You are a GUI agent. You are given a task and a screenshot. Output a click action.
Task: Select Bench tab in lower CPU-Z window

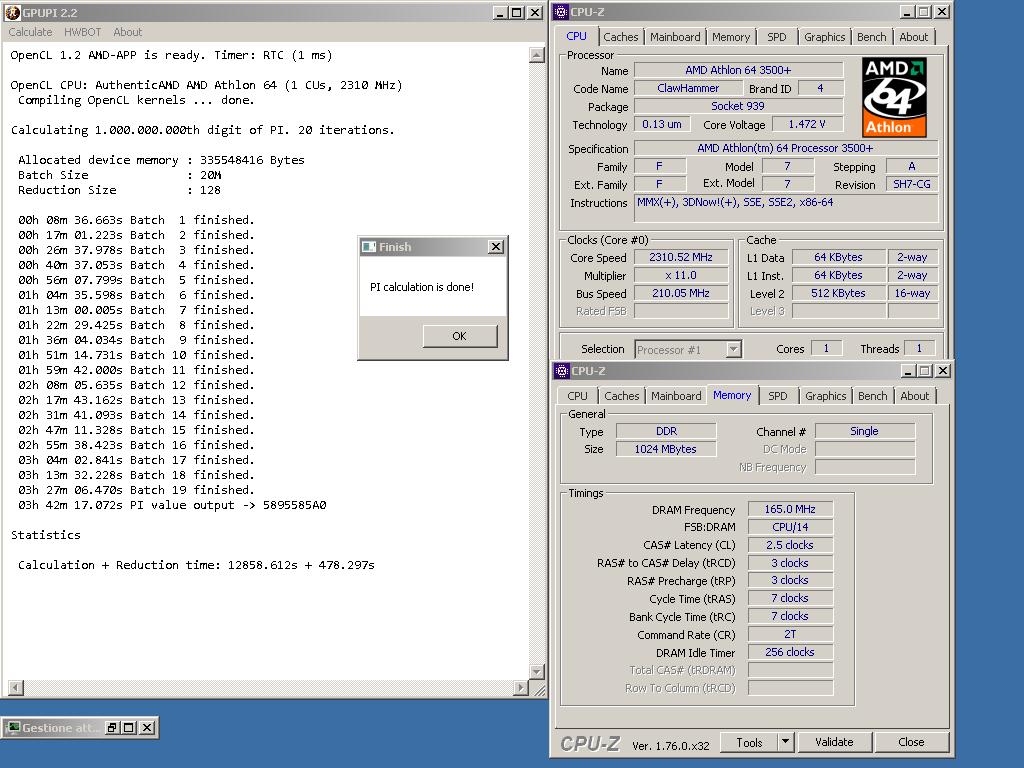pyautogui.click(x=872, y=396)
